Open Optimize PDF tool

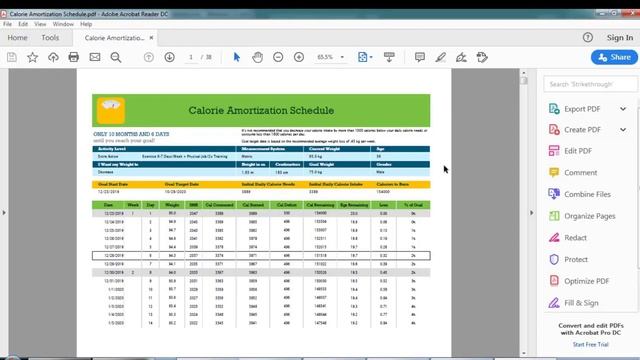586,281
